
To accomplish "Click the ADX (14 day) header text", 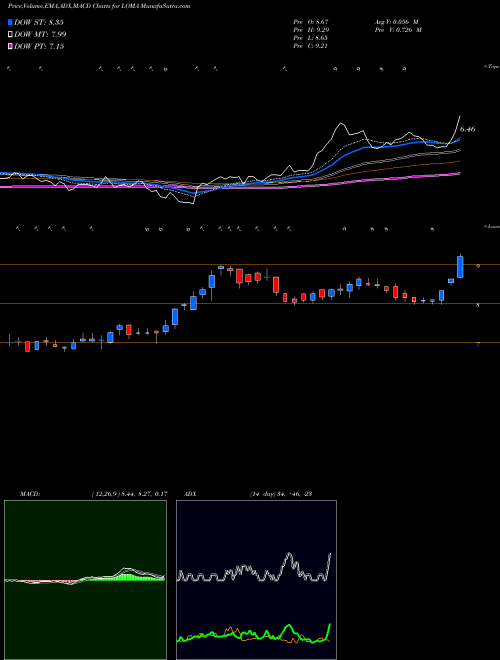I will tap(247, 494).
